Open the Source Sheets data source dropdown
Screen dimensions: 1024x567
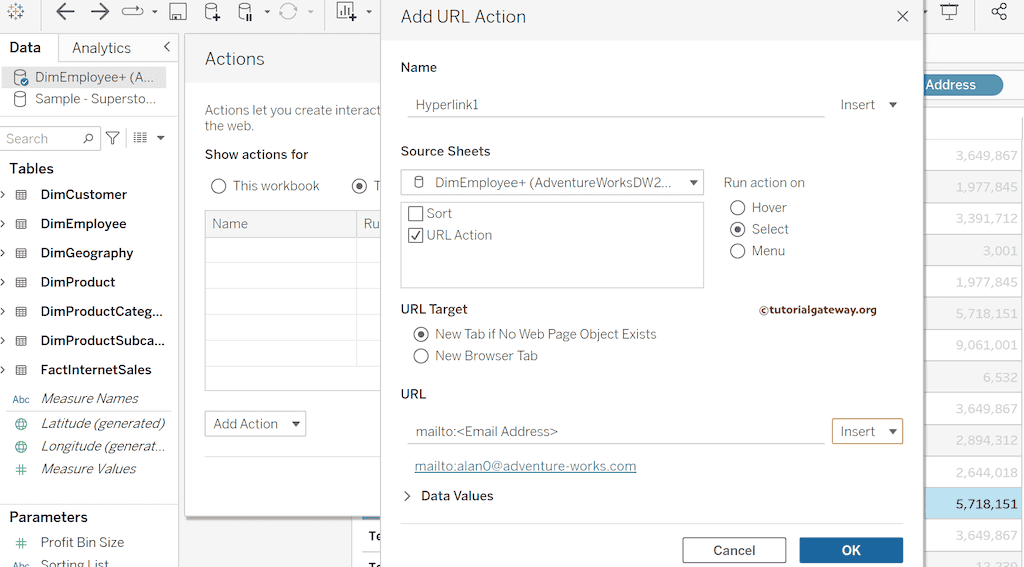coord(552,182)
